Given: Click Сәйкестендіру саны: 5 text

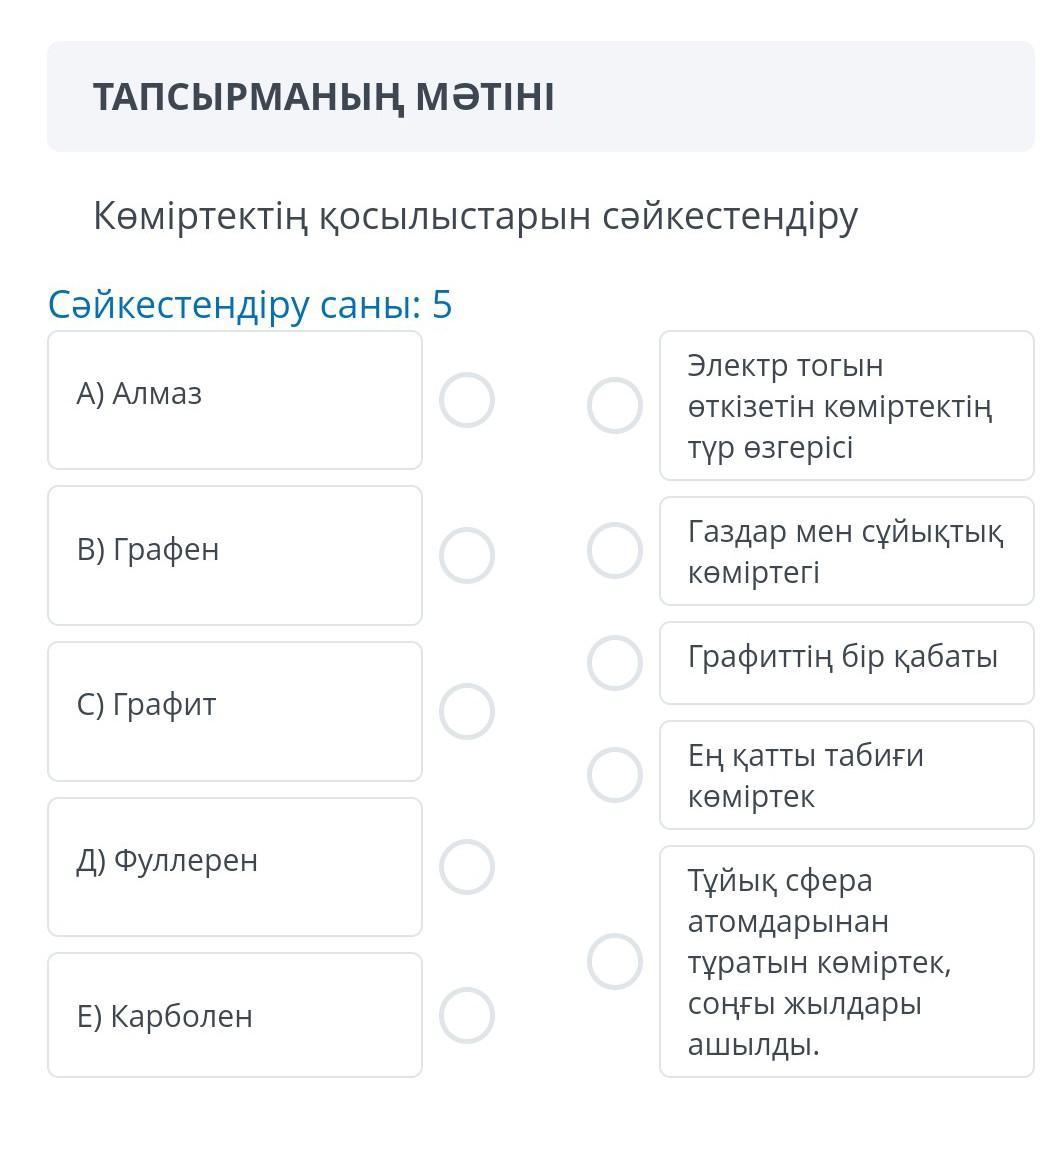Looking at the screenshot, I should (x=250, y=304).
